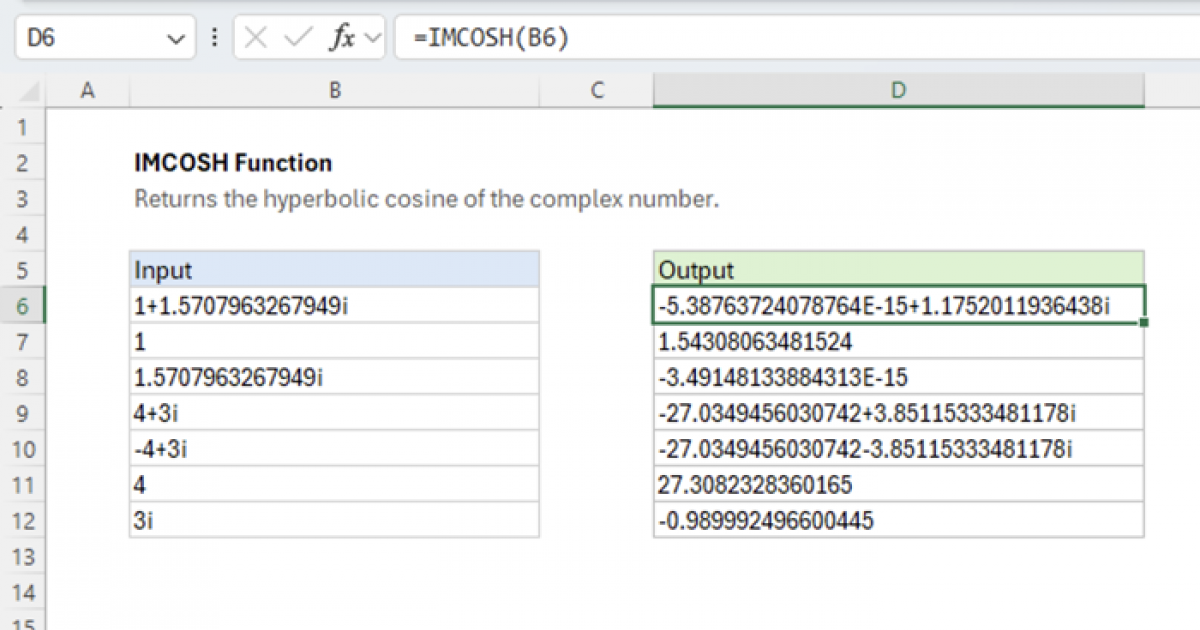The width and height of the screenshot is (1200, 630).
Task: Click the vertical ellipsis beside the Name Box
Action: tap(215, 37)
